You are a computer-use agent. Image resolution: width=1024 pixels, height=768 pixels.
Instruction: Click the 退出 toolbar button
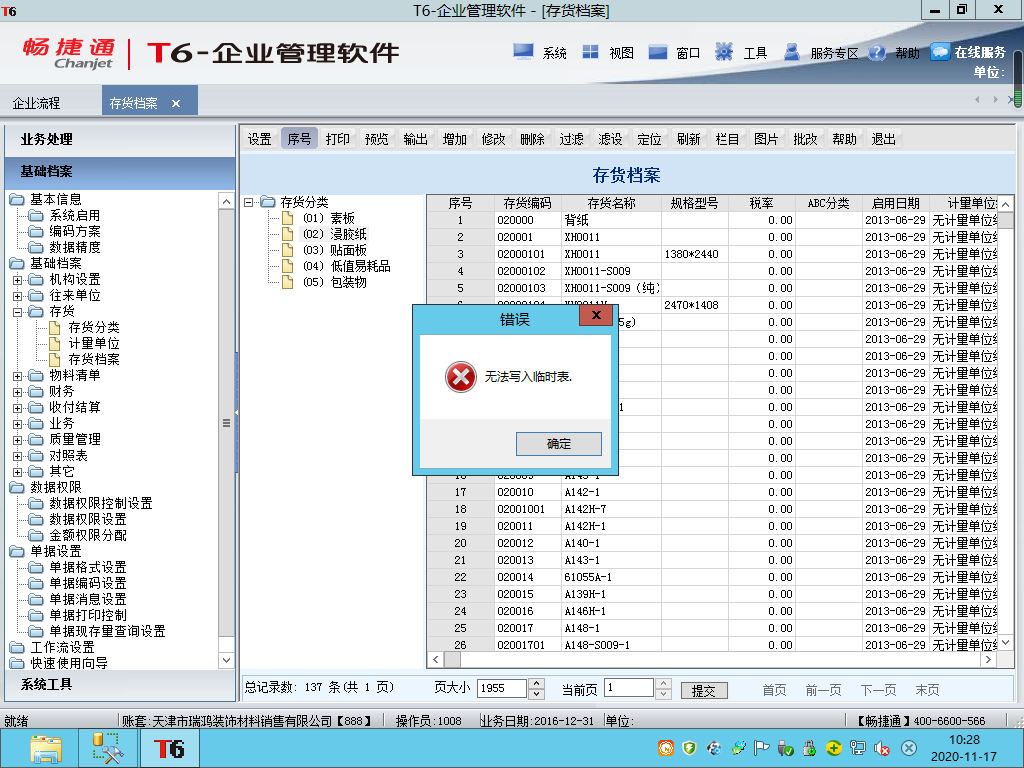click(884, 139)
